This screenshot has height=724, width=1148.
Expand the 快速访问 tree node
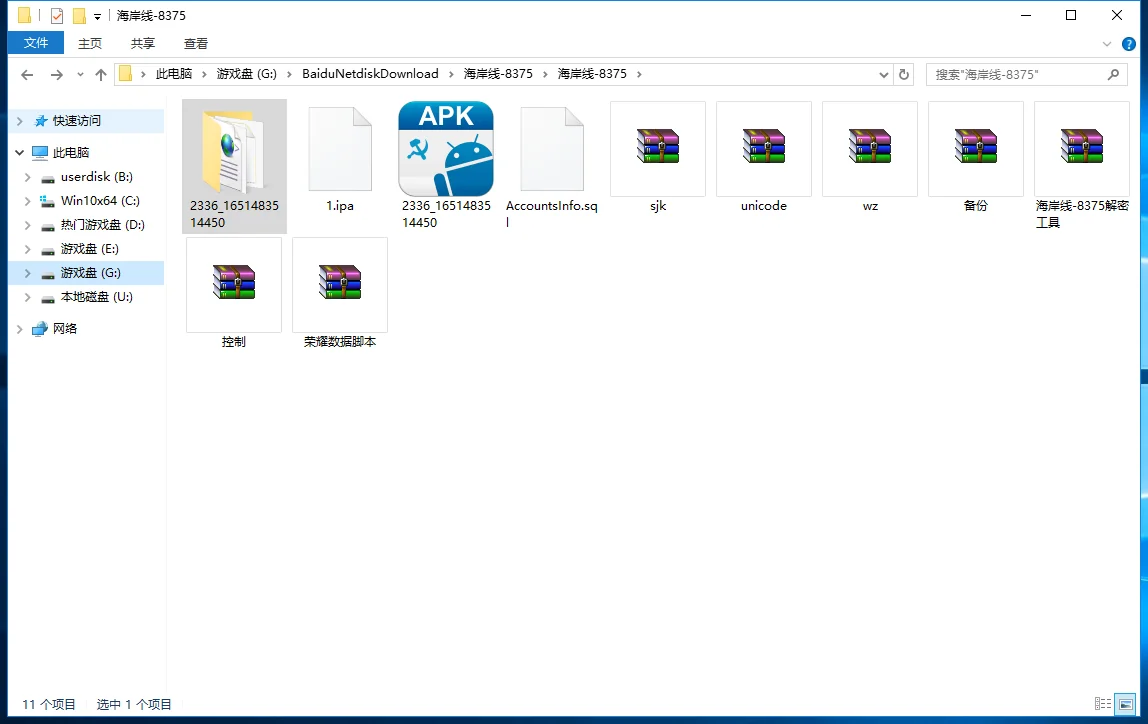pyautogui.click(x=20, y=121)
